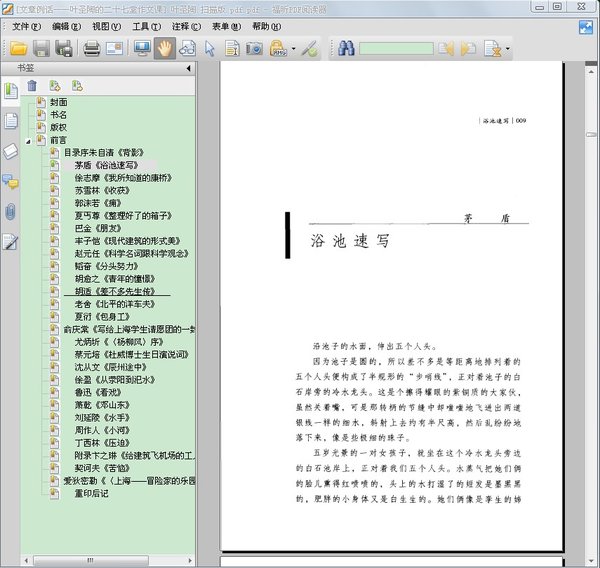Select the 封面 bookmark
600x568 pixels.
59,102
